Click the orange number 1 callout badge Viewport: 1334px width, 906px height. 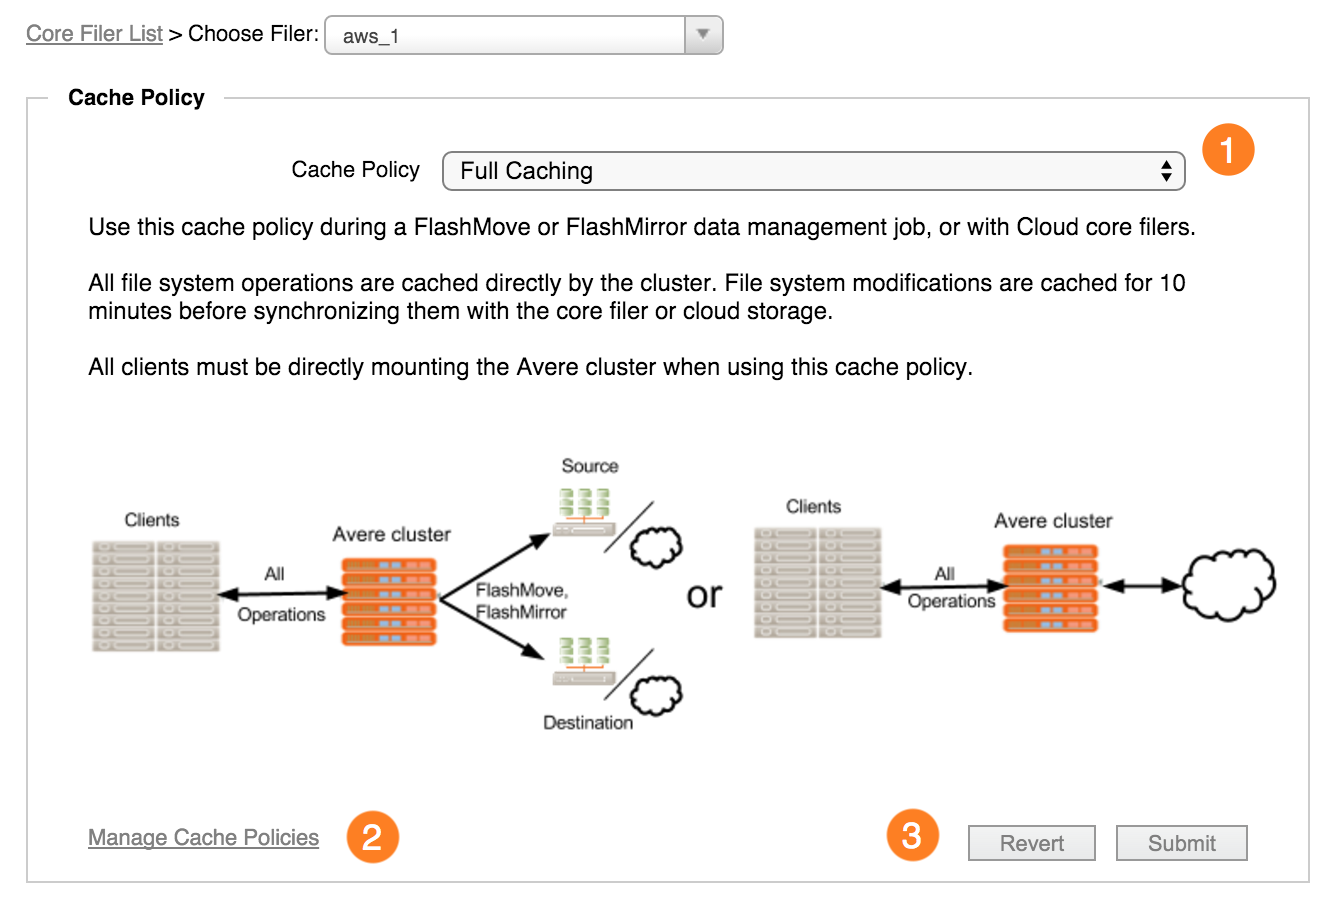point(1227,150)
